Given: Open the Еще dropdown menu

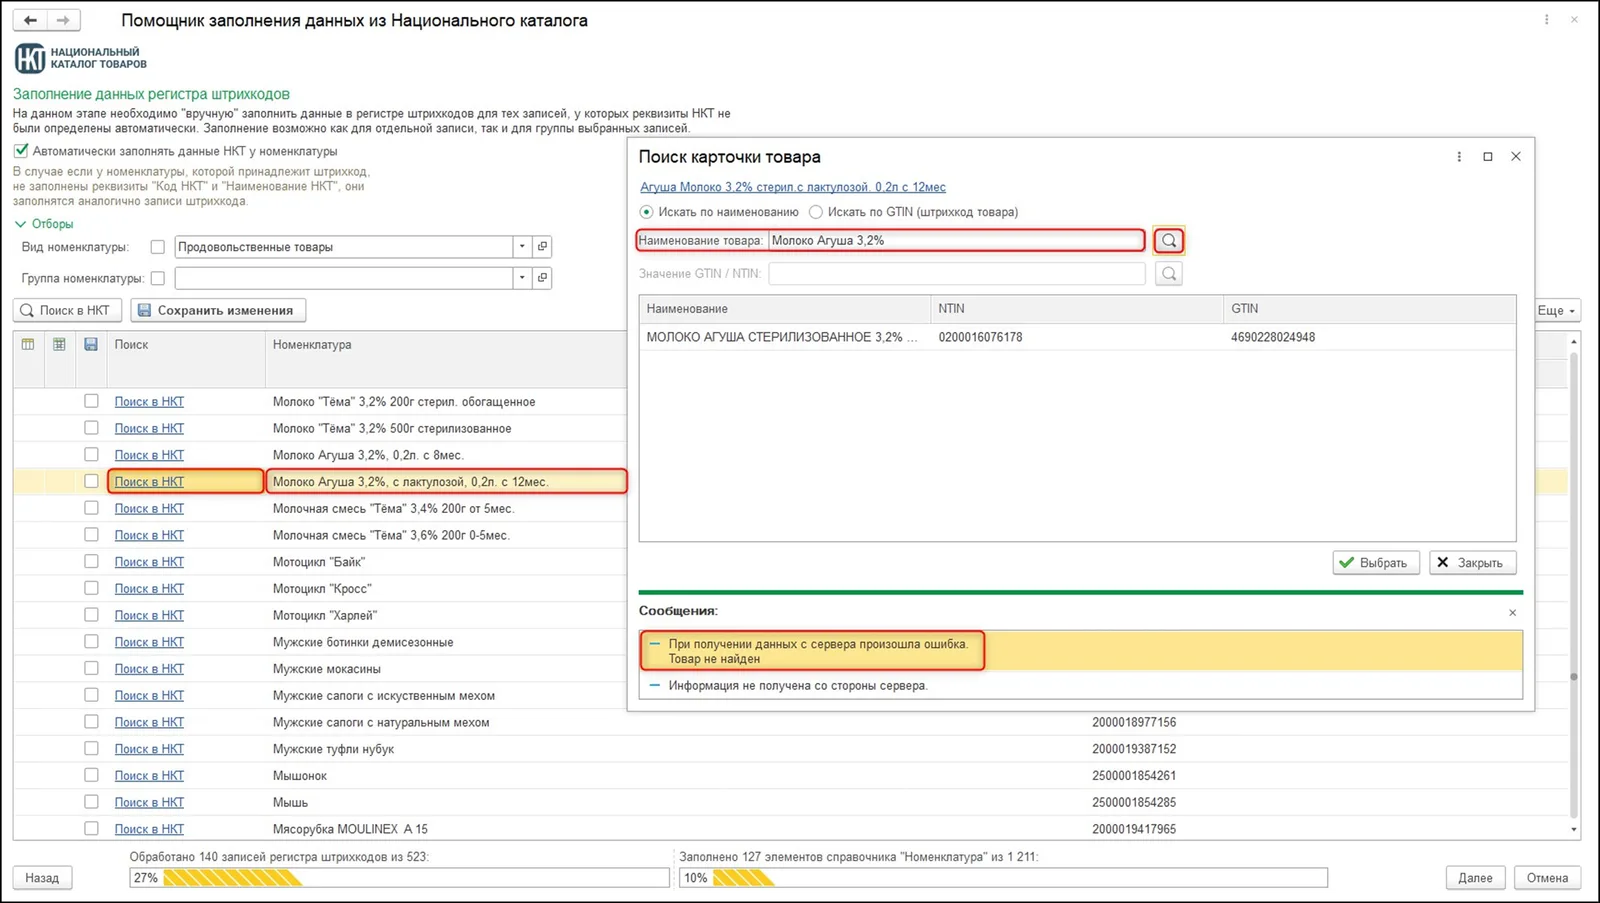Looking at the screenshot, I should 1556,310.
